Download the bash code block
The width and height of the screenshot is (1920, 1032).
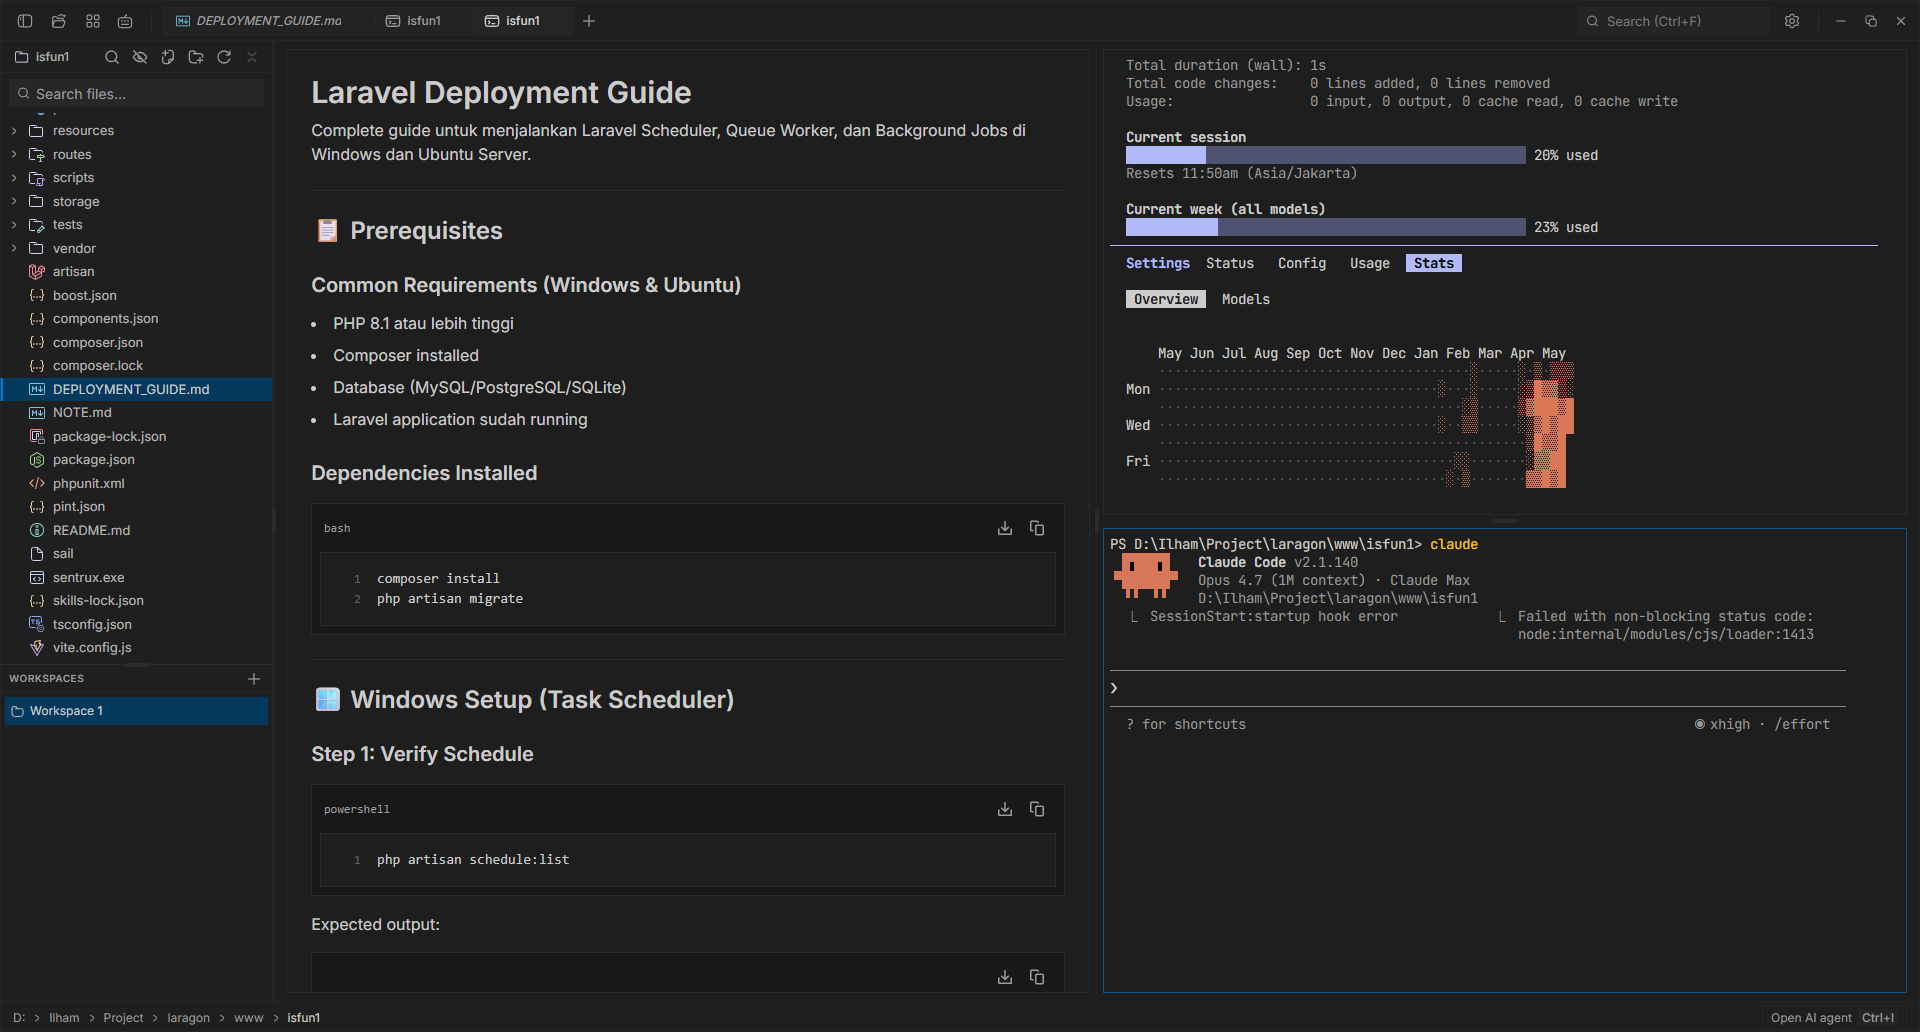tap(1005, 528)
